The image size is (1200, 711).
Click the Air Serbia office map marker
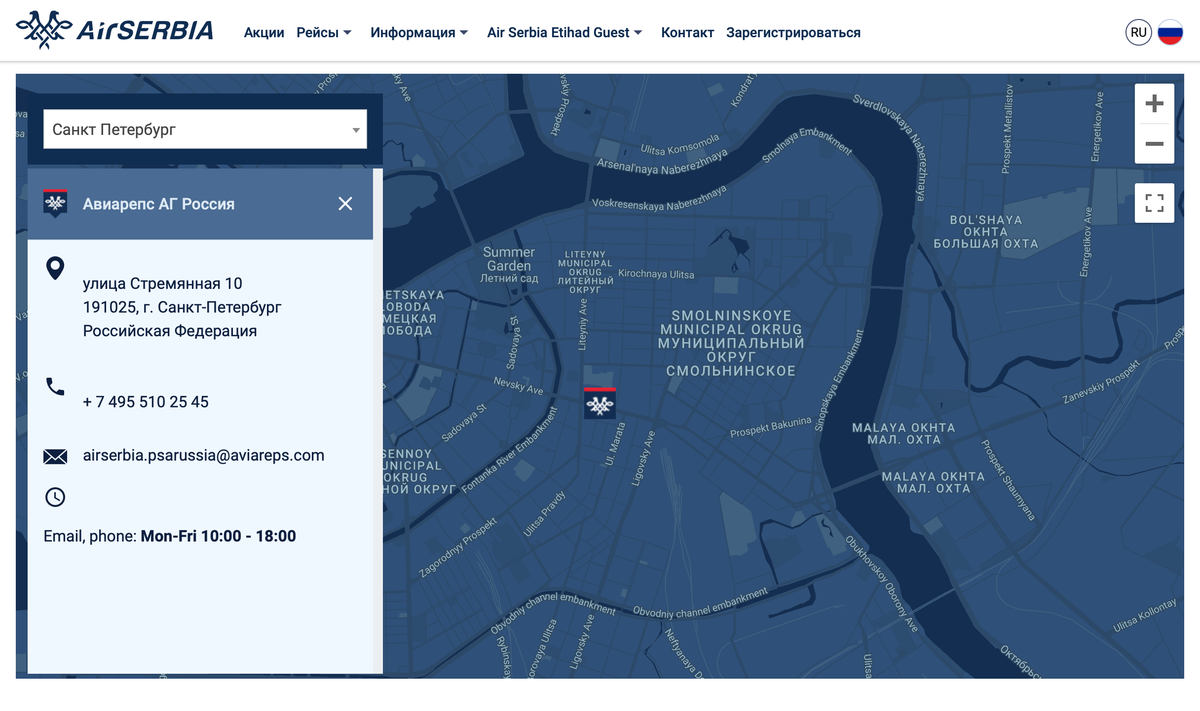[600, 403]
